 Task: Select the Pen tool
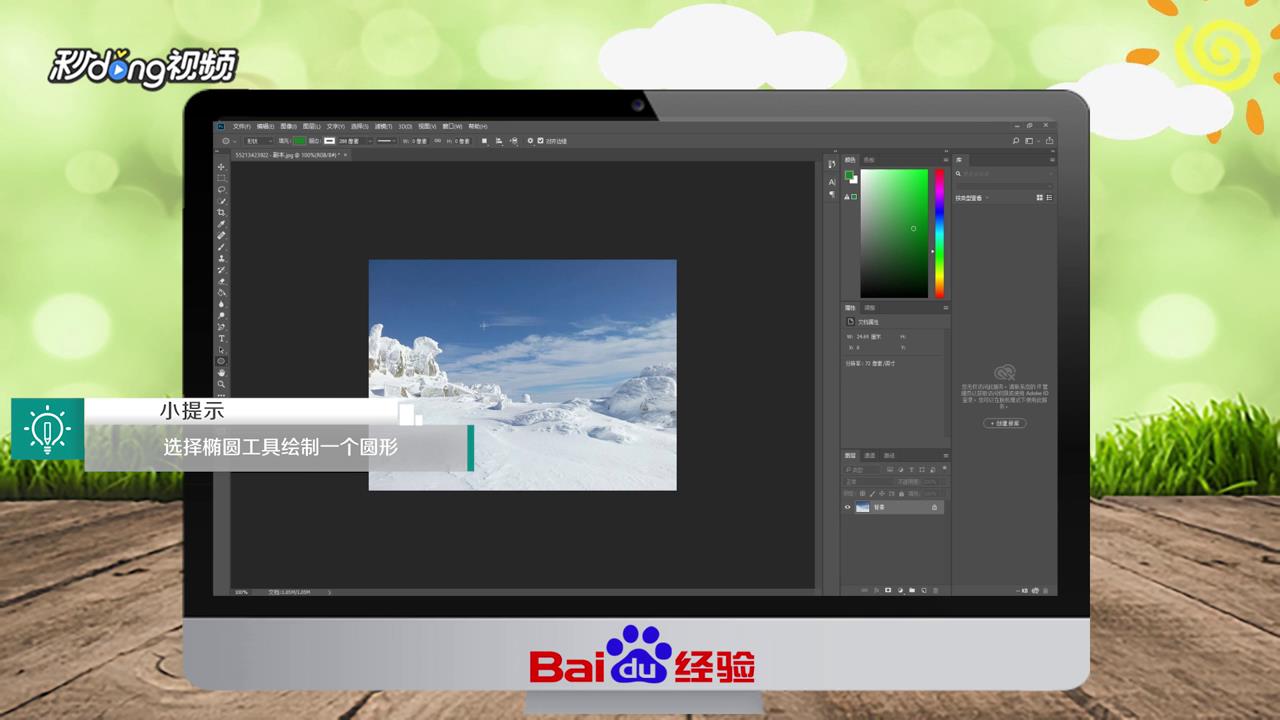(x=221, y=327)
